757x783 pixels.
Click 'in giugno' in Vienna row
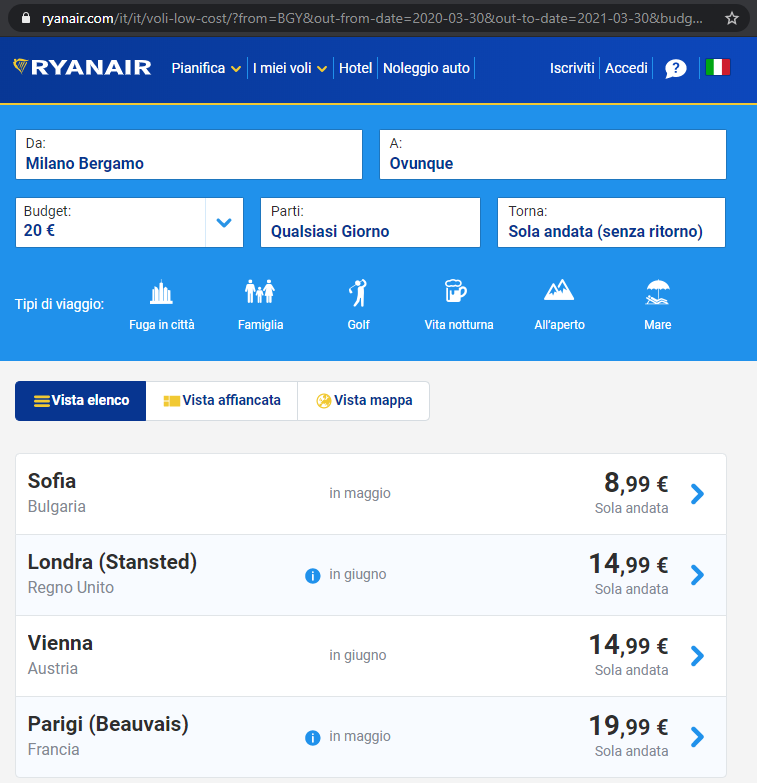tap(358, 655)
